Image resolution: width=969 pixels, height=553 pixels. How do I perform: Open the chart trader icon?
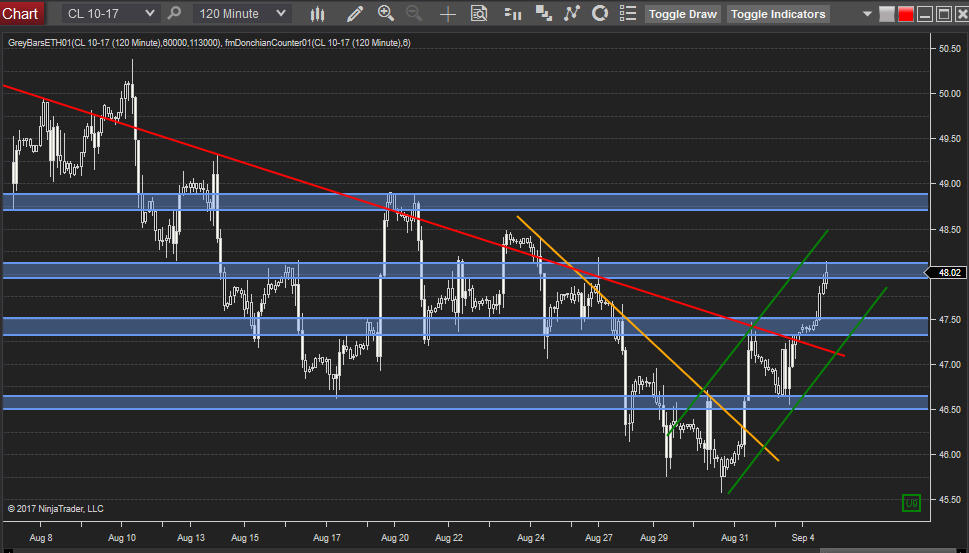point(513,14)
